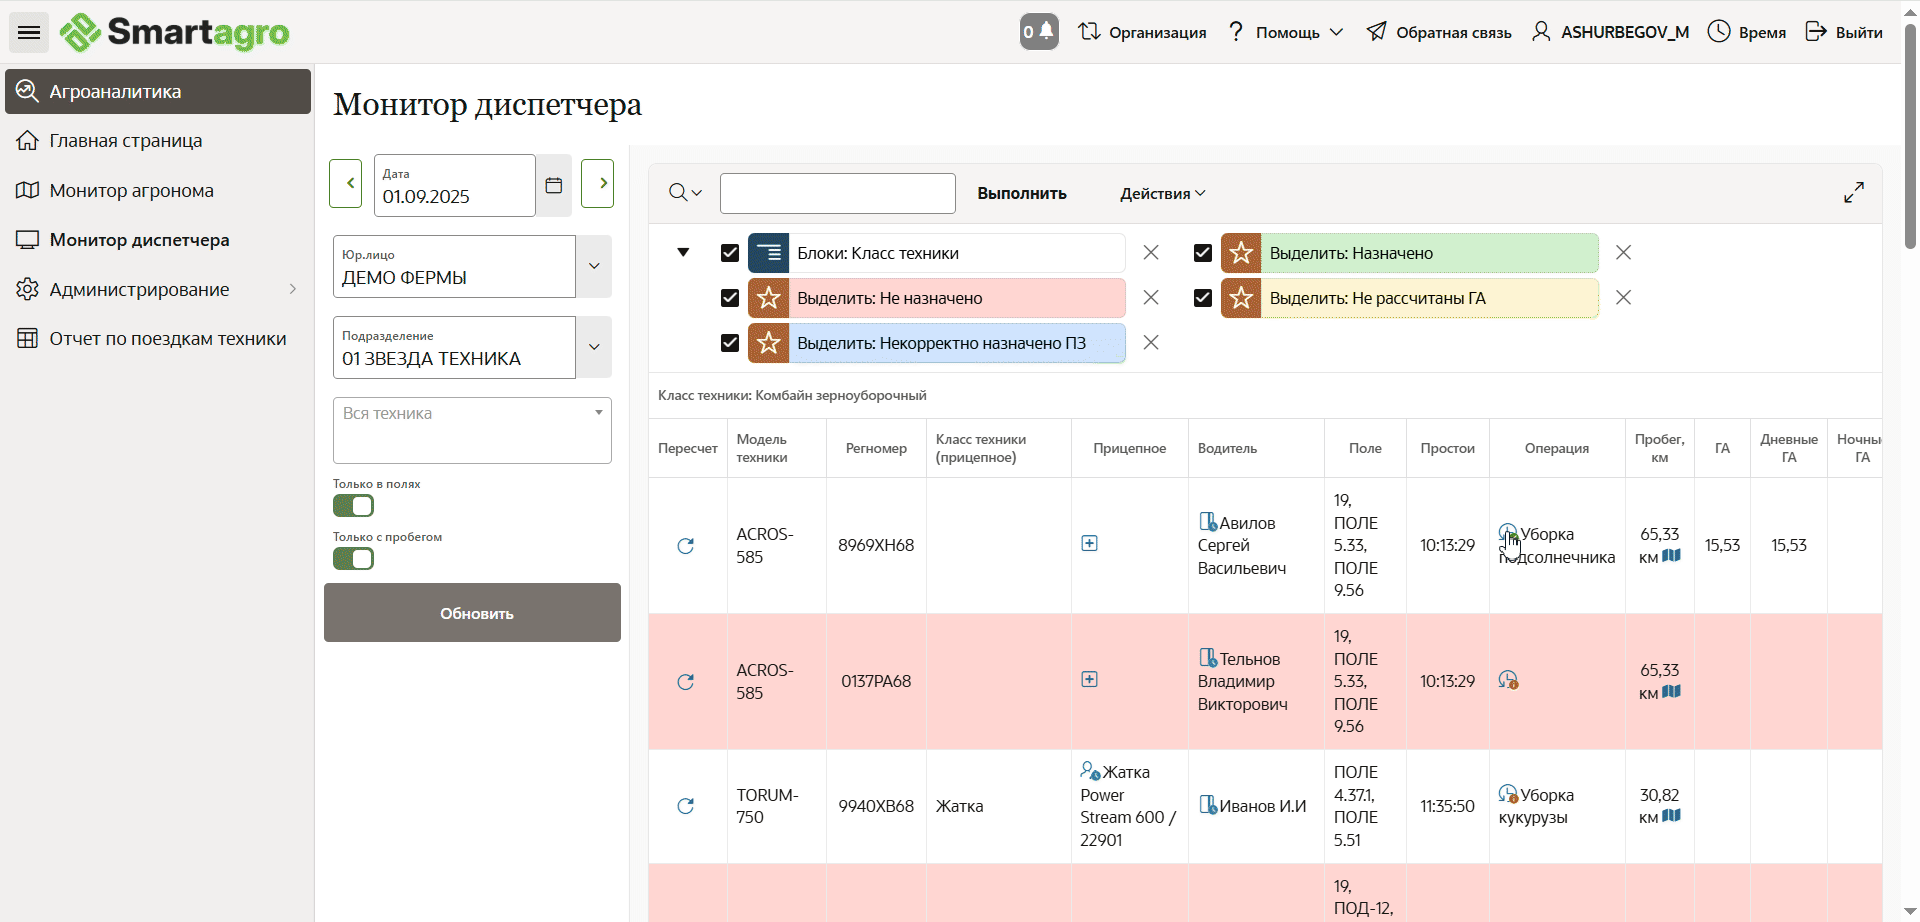Expand the table to fullscreen
This screenshot has width=1920, height=922.
coord(1853,192)
